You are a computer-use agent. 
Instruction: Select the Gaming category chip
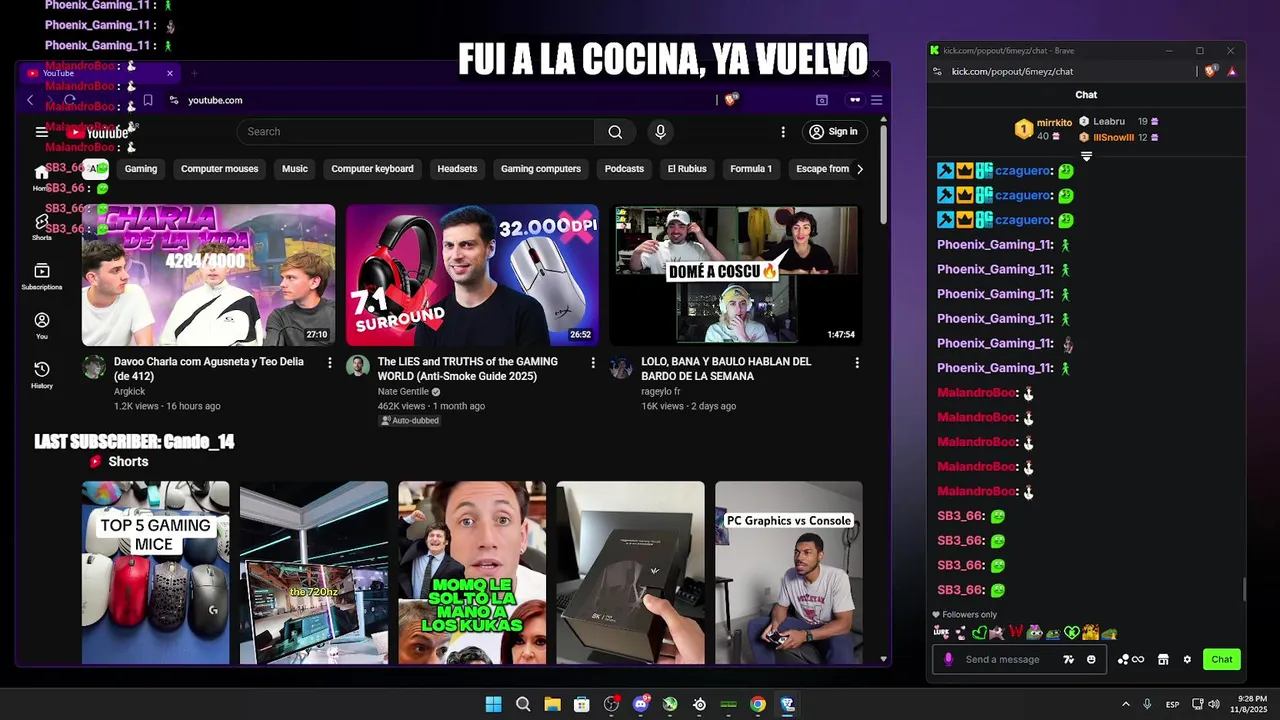pyautogui.click(x=141, y=169)
